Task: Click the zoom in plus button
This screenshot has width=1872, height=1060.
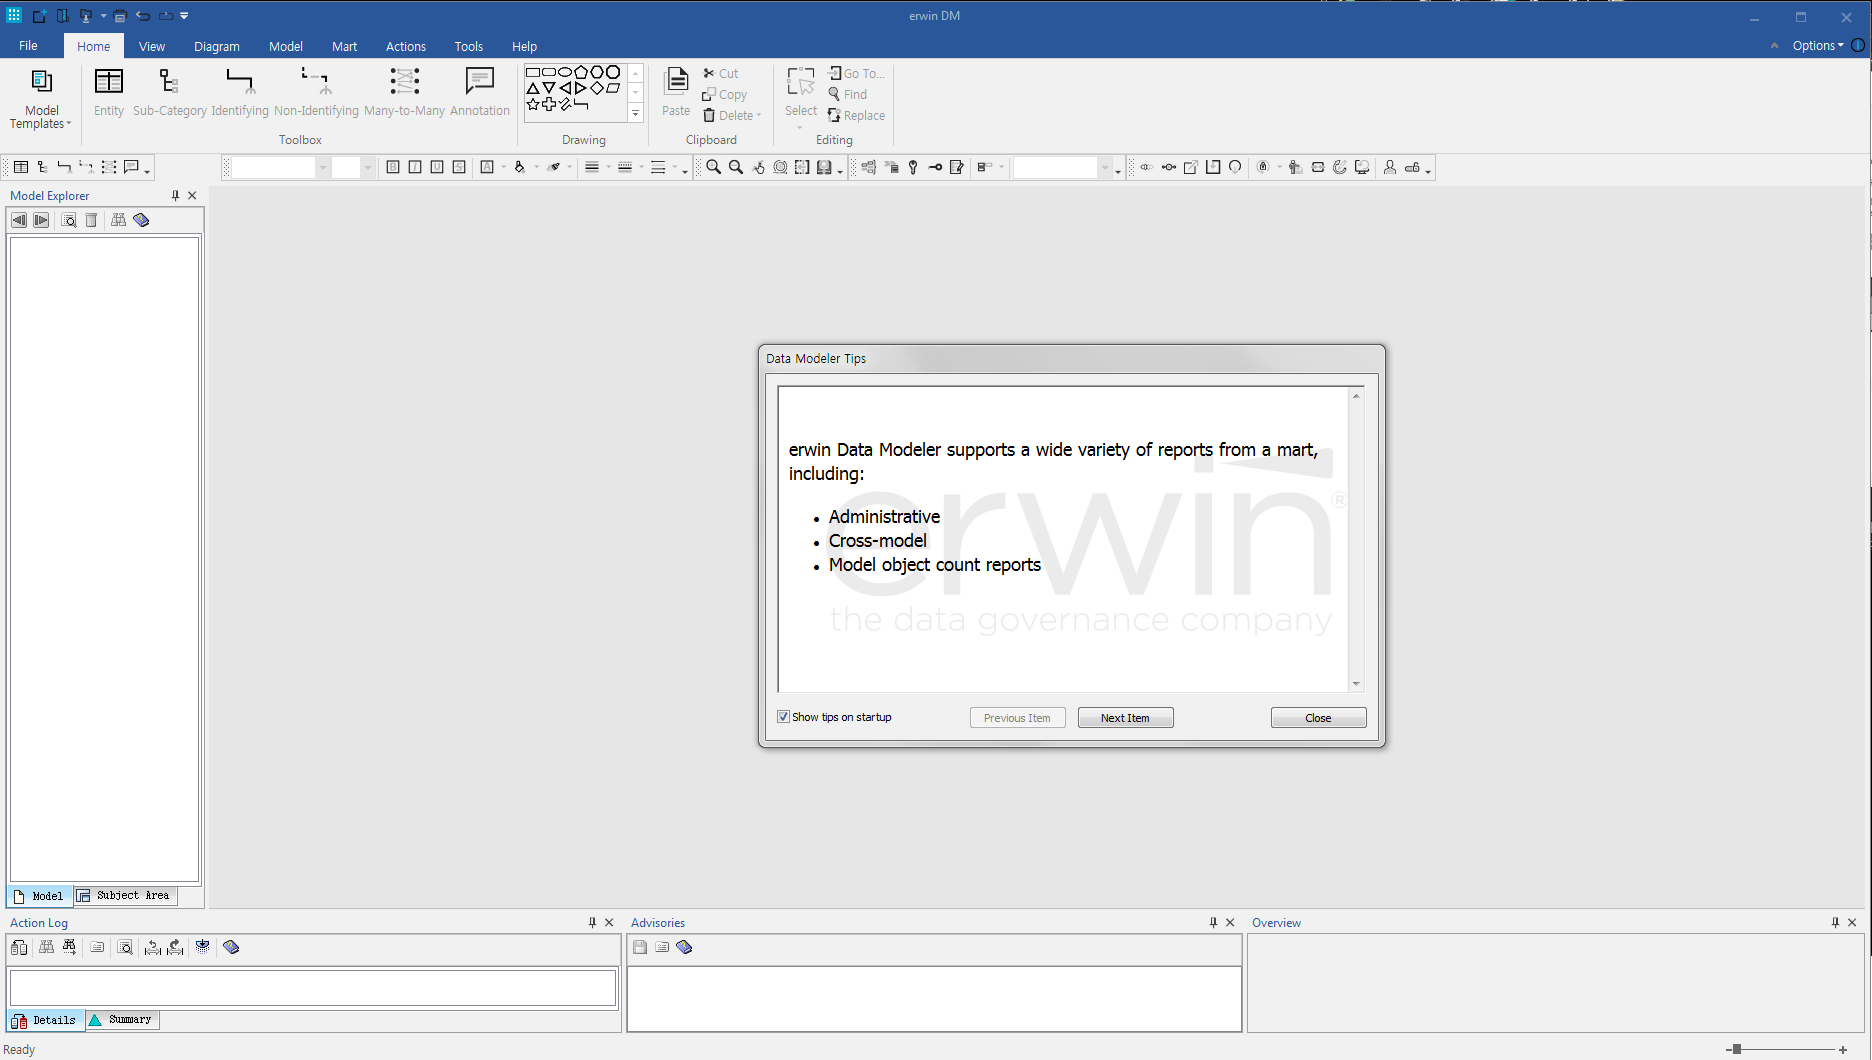Action: 1843,1049
